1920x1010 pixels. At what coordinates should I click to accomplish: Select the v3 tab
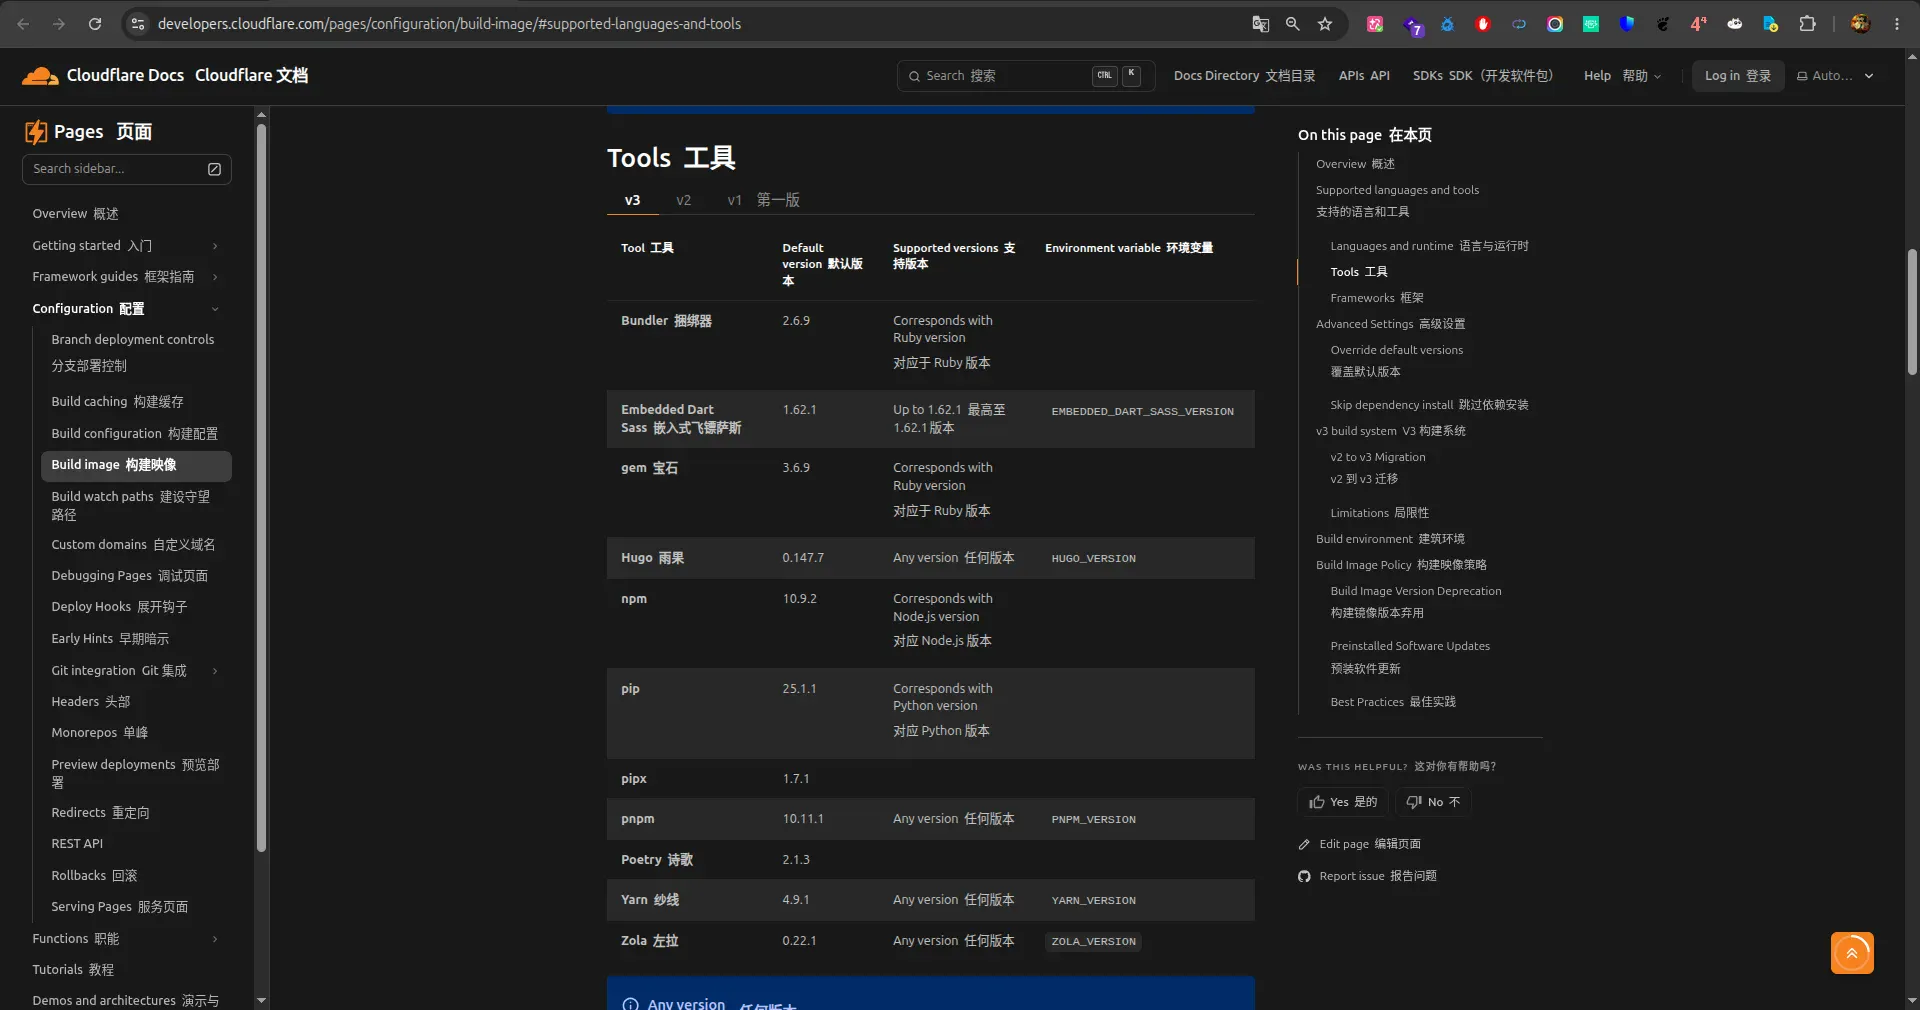[632, 200]
